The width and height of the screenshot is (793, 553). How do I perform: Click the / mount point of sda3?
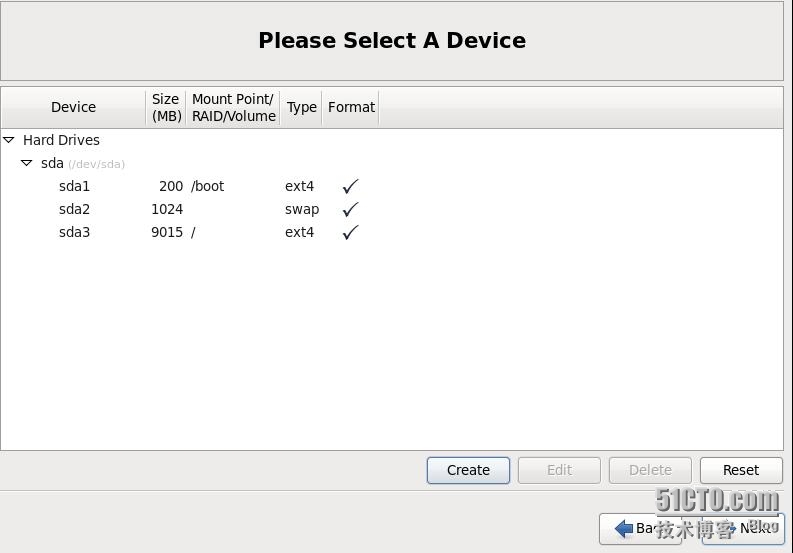[193, 233]
